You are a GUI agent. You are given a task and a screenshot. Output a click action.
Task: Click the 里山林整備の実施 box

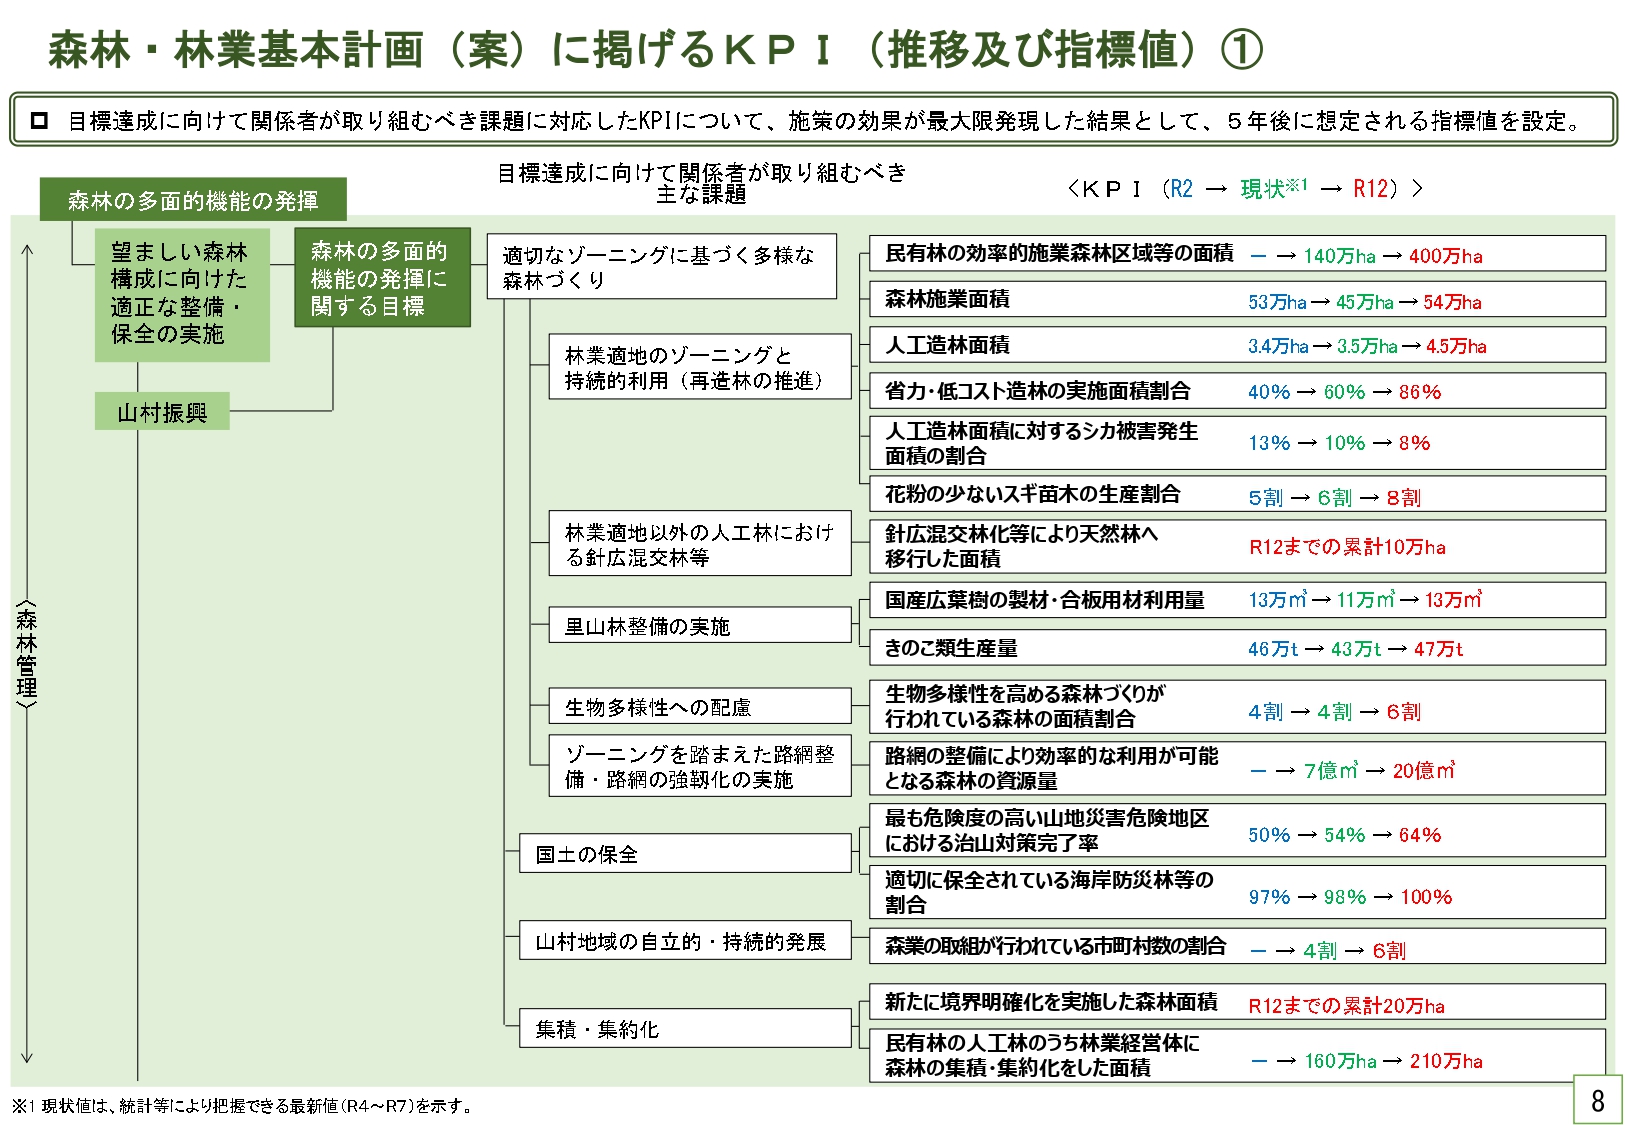point(699,626)
